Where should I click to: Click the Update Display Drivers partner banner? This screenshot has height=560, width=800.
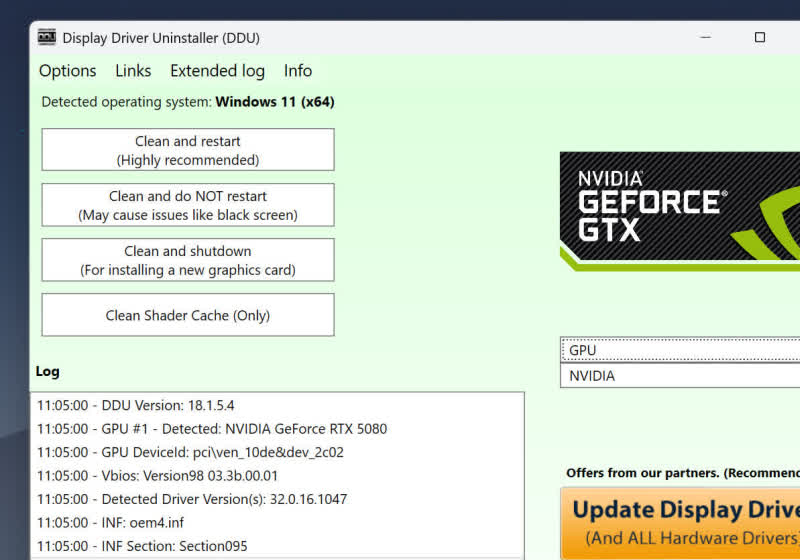click(680, 523)
